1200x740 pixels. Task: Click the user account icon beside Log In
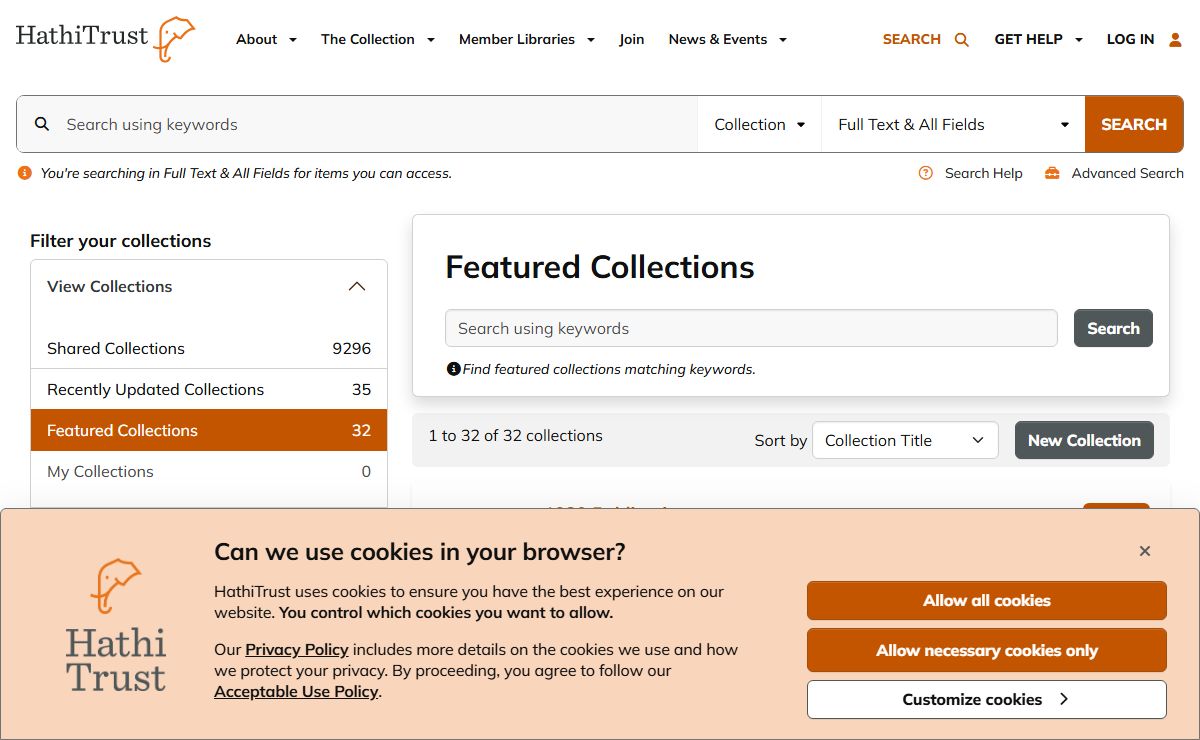1175,40
